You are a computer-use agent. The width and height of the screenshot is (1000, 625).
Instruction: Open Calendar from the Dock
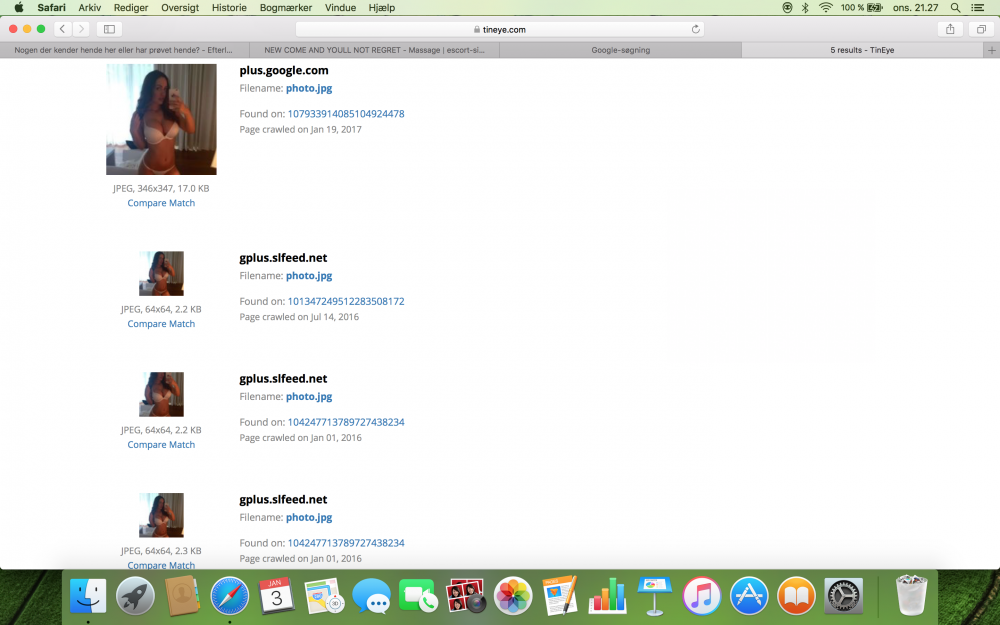click(276, 596)
